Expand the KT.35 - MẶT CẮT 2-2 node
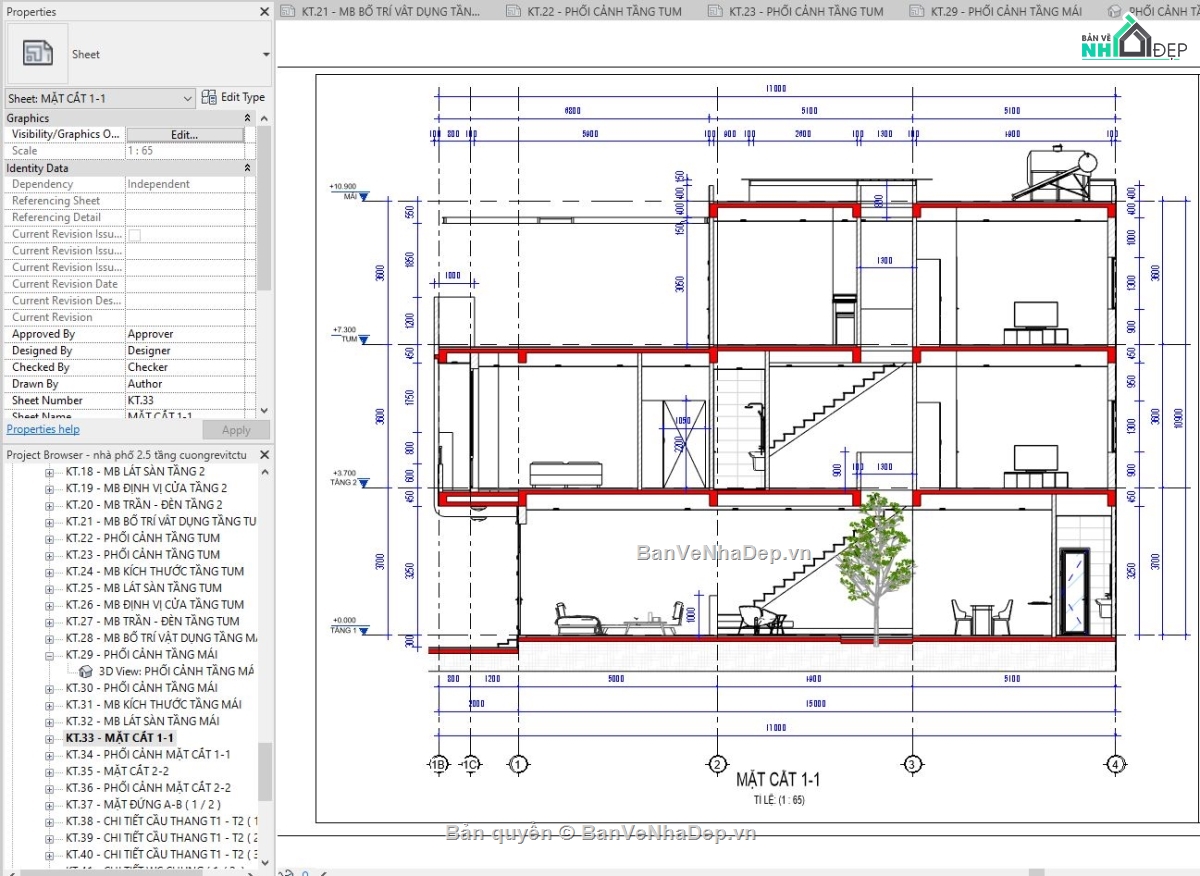The height and width of the screenshot is (876, 1200). point(50,771)
